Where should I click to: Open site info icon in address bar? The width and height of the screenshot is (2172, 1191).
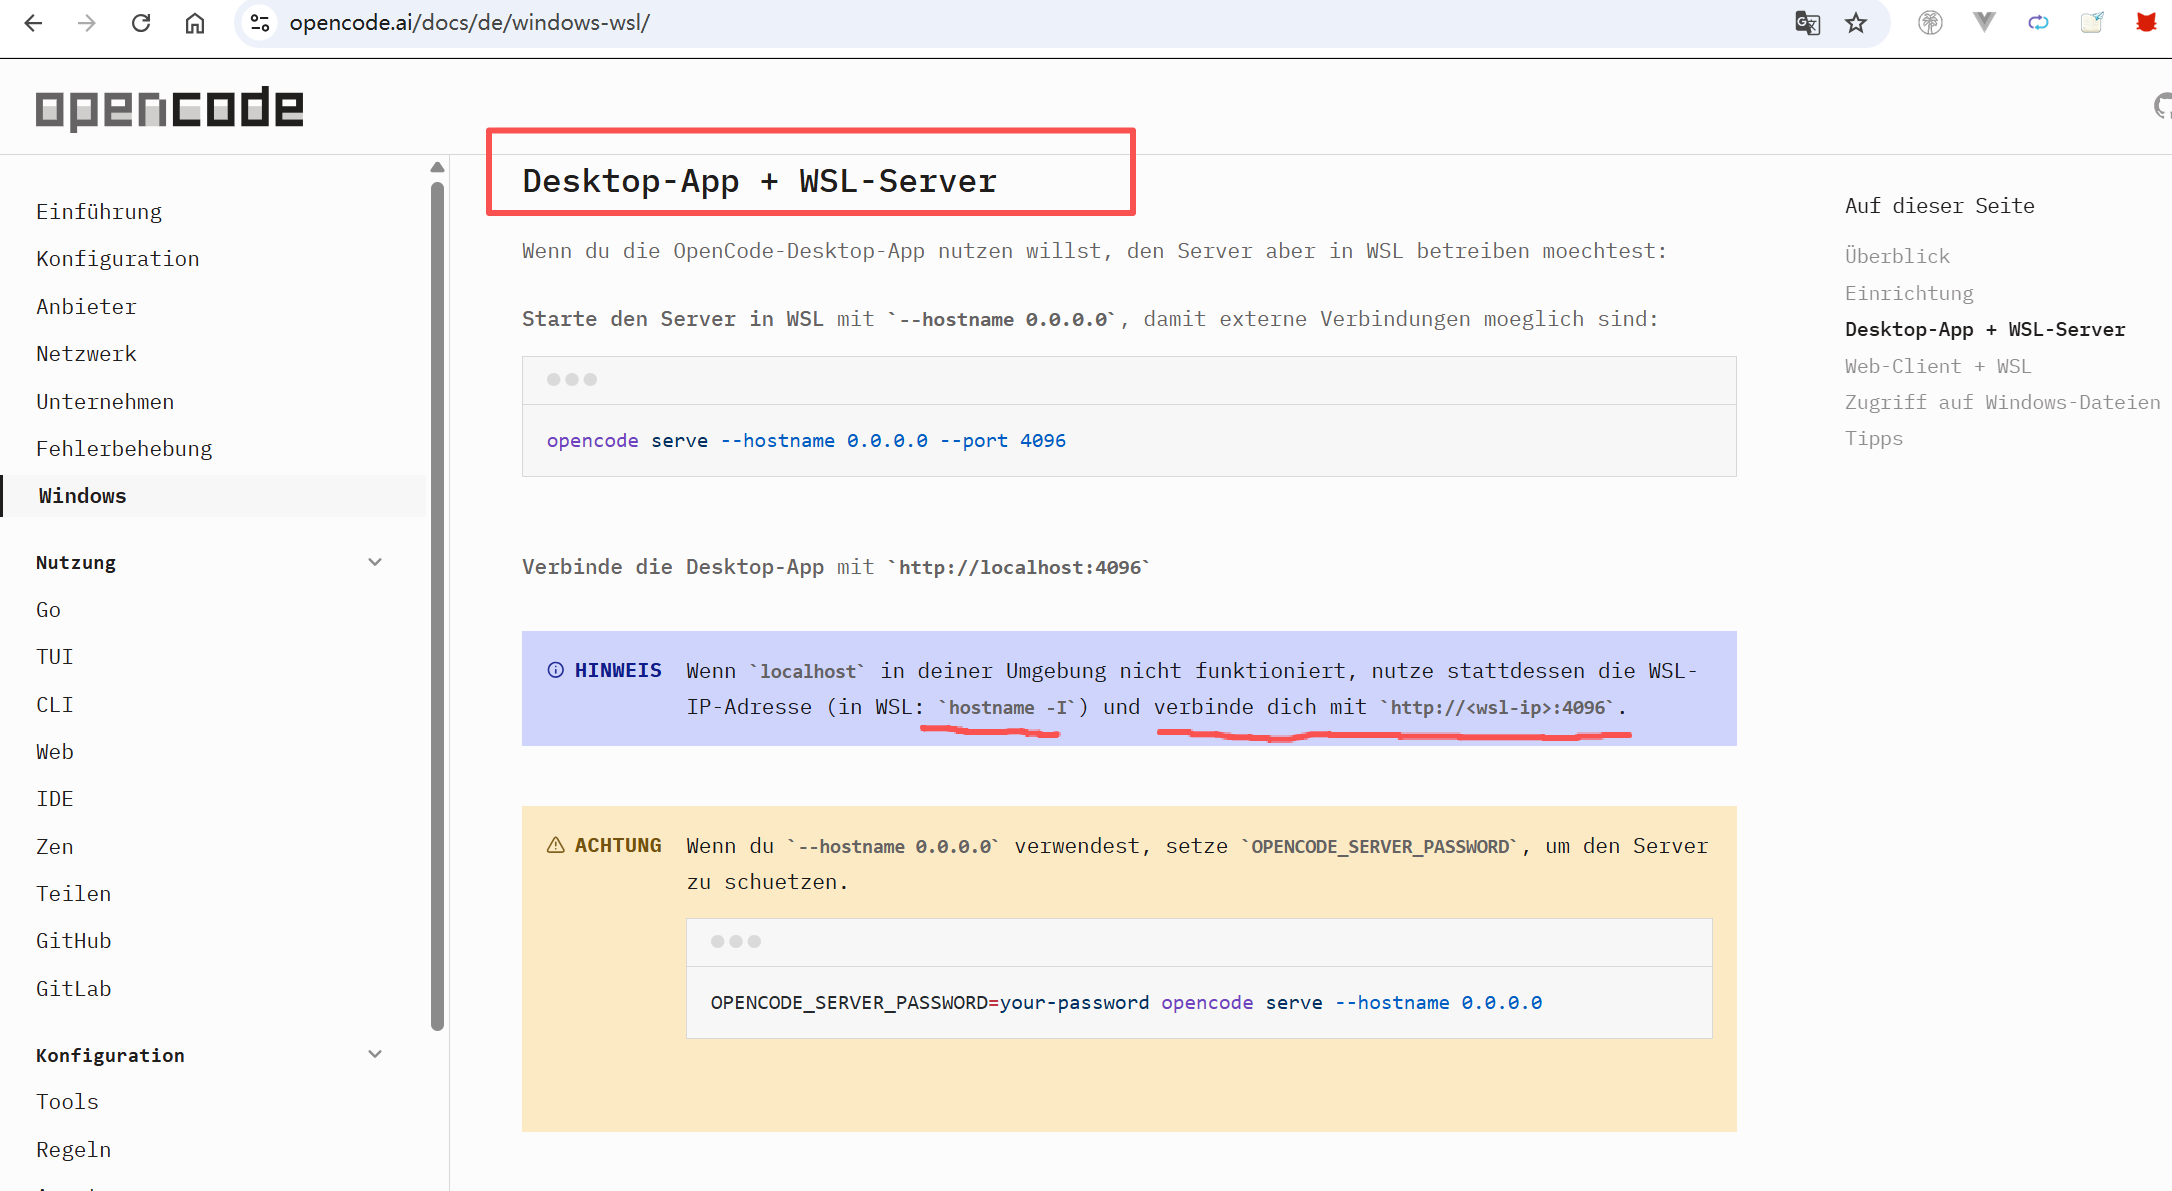click(x=260, y=23)
